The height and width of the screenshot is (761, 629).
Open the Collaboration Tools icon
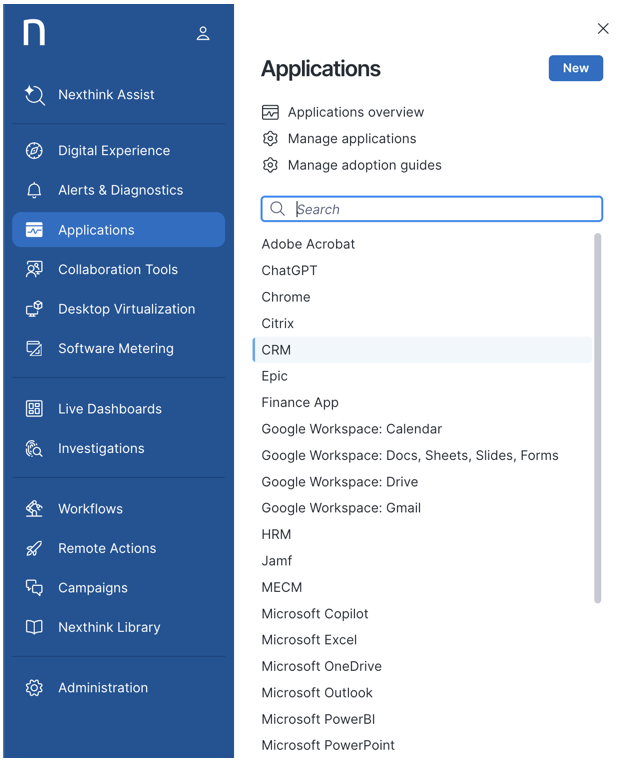pos(34,270)
